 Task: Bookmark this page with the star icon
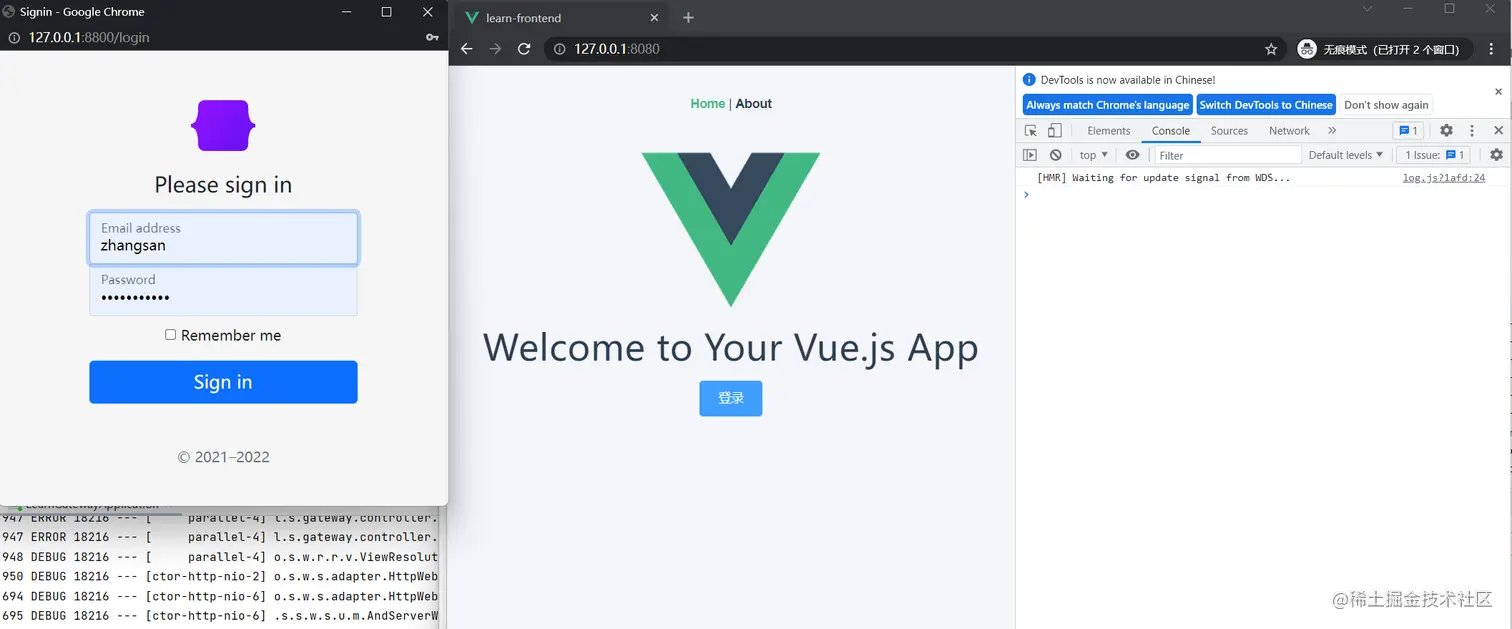[1271, 49]
